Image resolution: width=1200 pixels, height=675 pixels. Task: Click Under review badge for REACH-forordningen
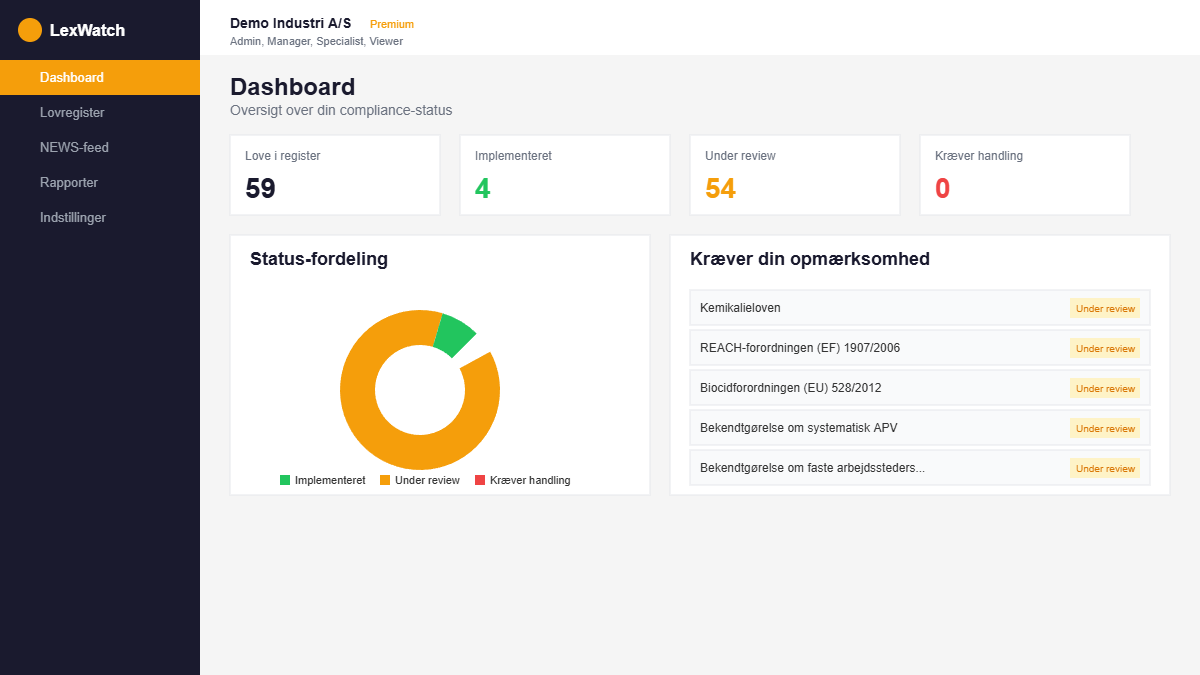tap(1105, 348)
